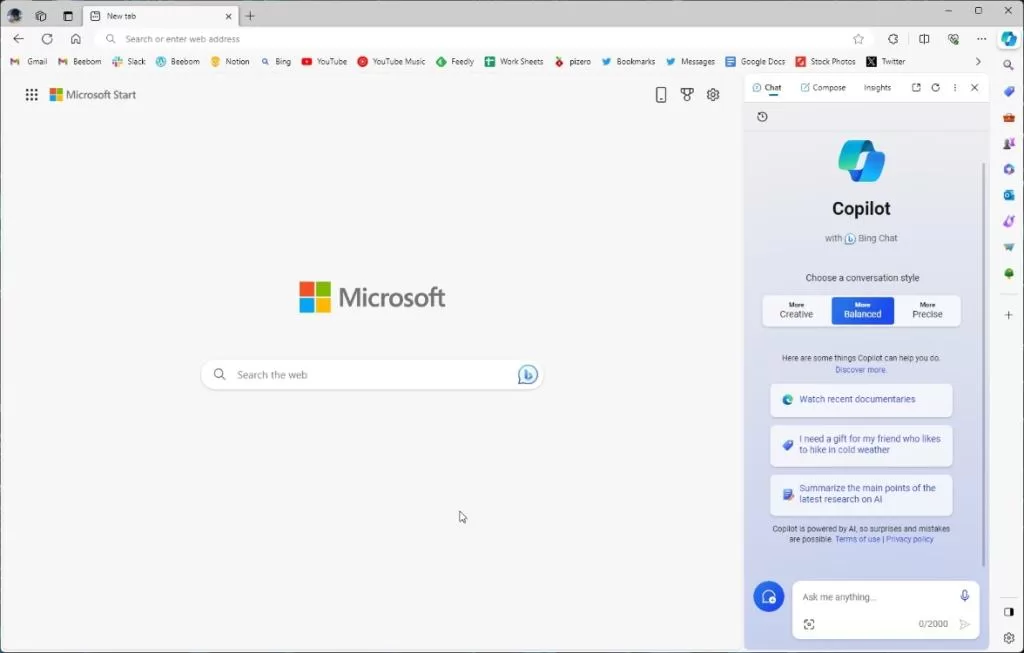Open the Terms of use link
Viewport: 1024px width, 653px height.
(857, 539)
